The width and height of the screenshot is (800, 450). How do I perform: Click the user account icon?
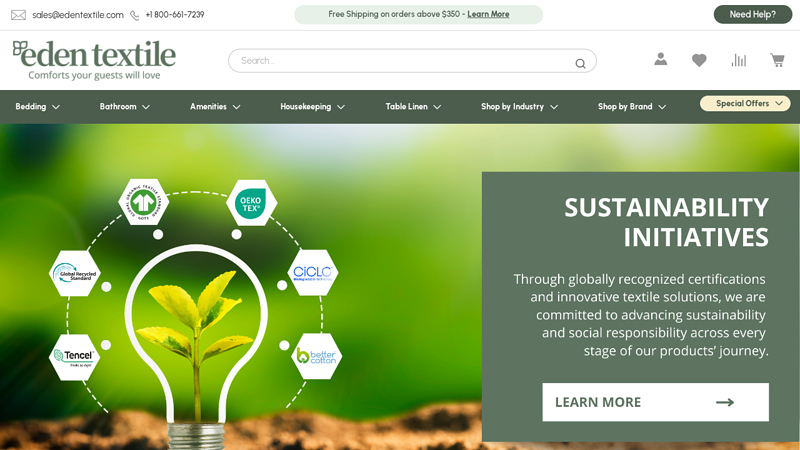tap(660, 60)
